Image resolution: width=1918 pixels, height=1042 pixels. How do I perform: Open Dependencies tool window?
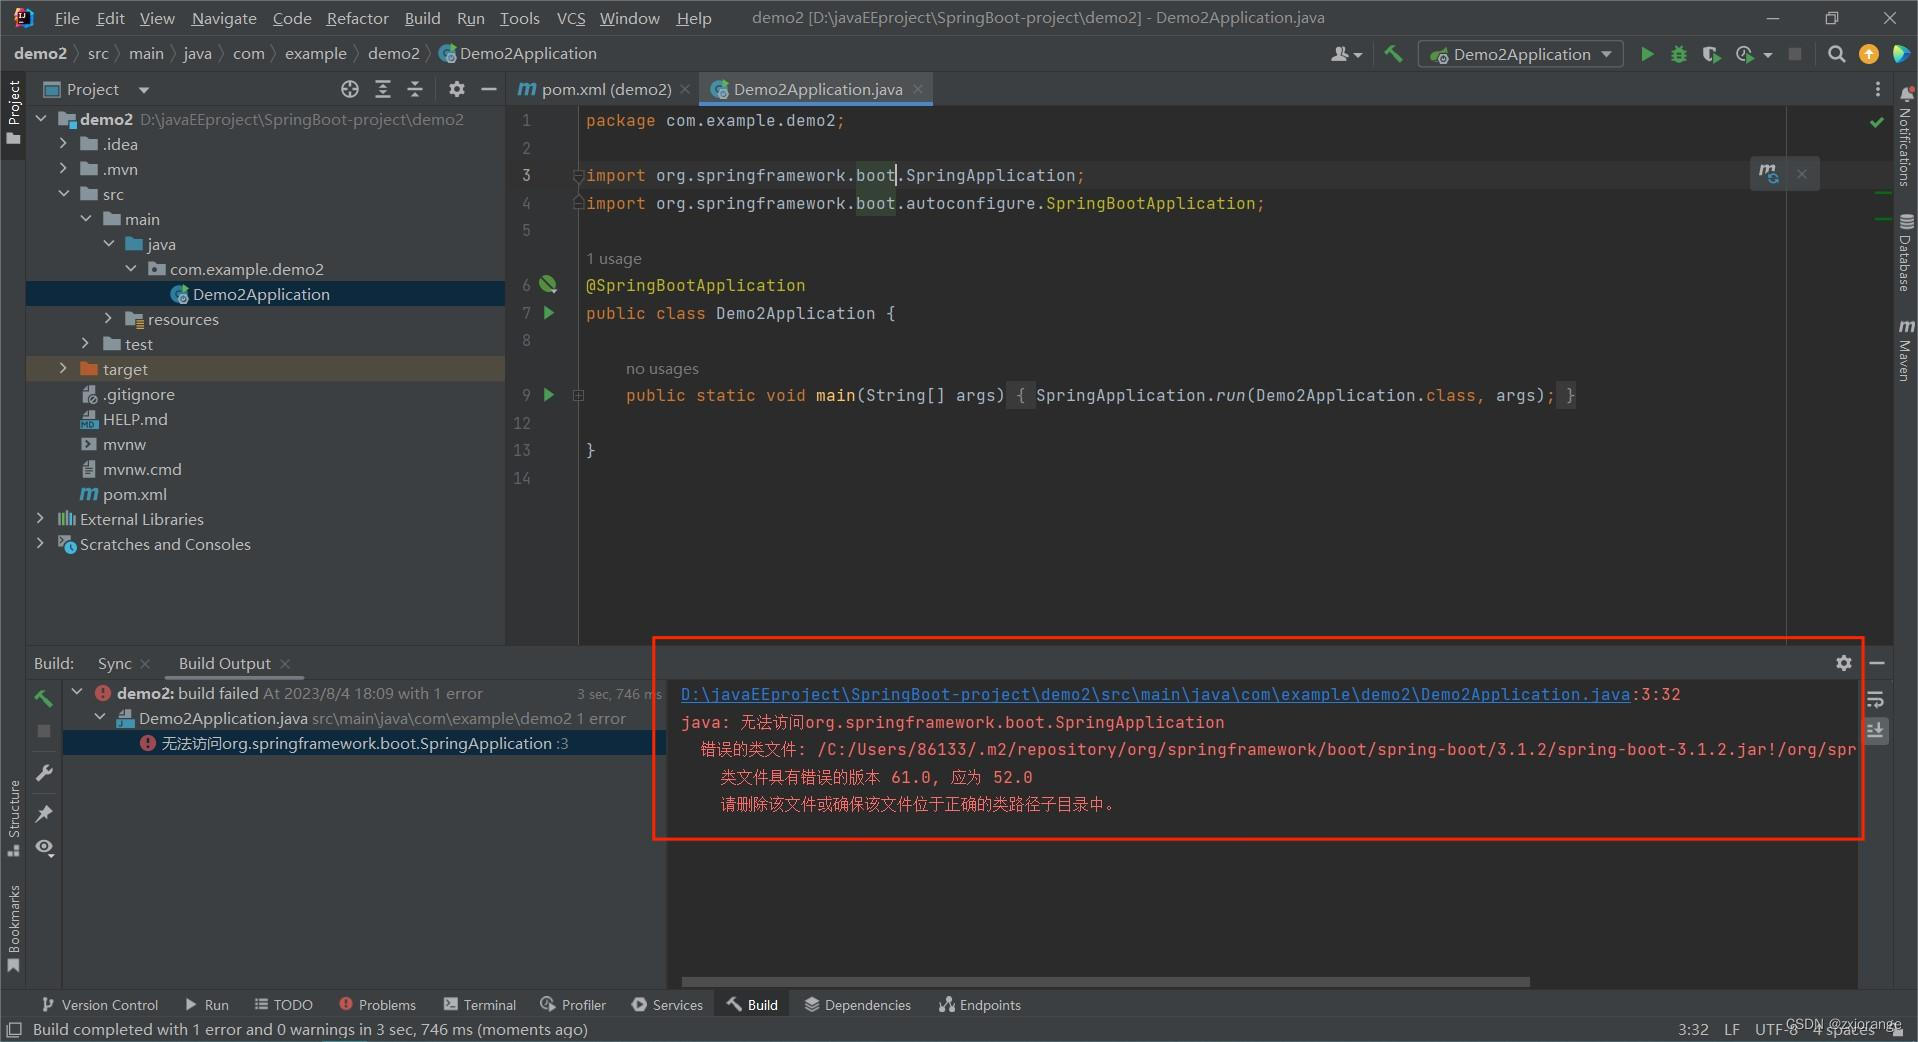click(x=858, y=1005)
